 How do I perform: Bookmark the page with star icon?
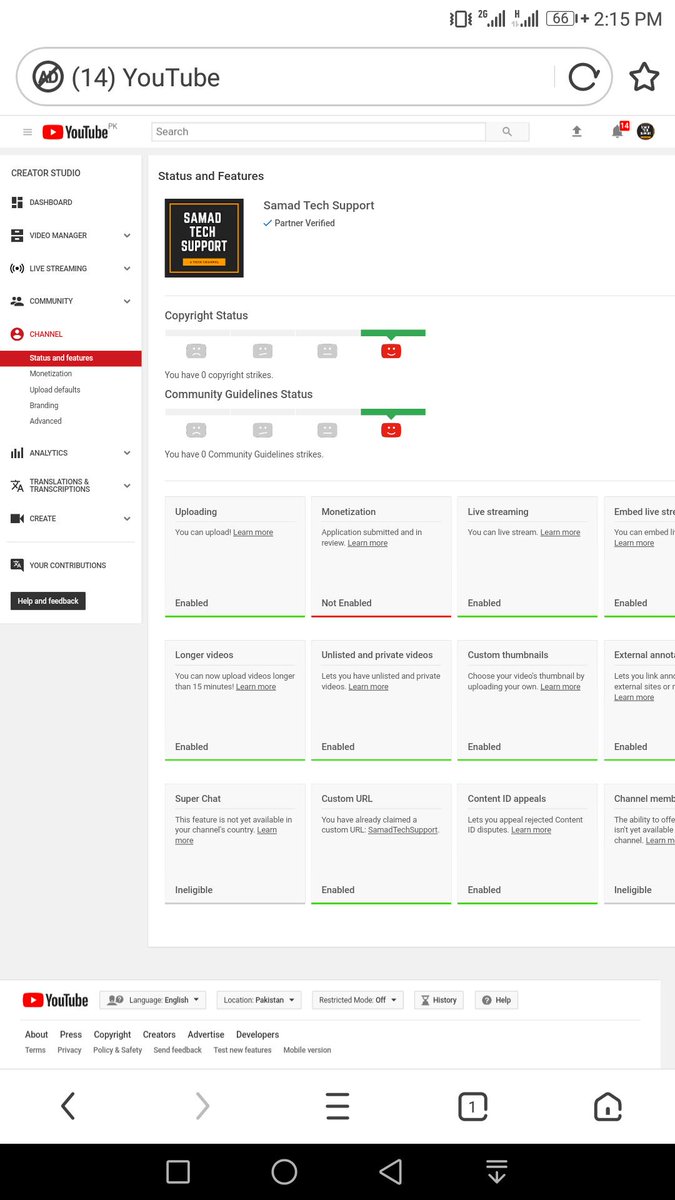point(644,77)
